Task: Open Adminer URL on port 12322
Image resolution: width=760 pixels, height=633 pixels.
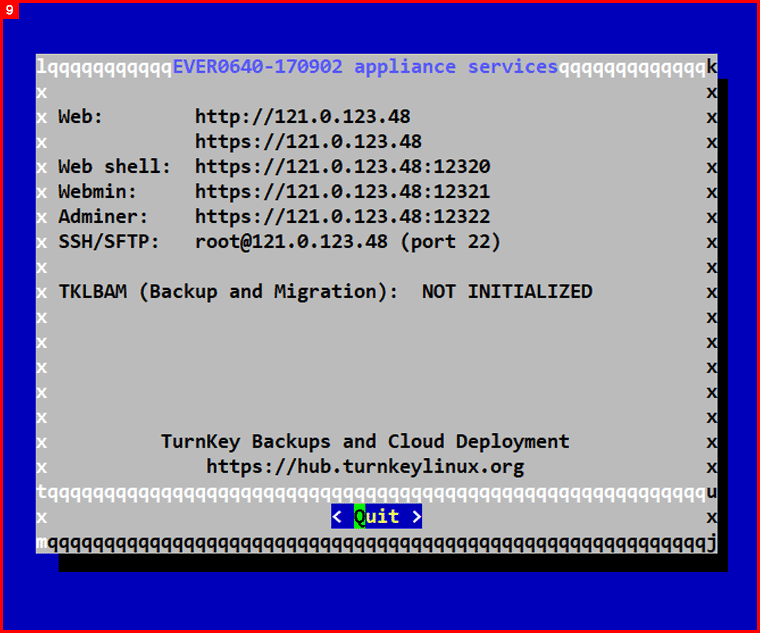Action: [x=342, y=217]
